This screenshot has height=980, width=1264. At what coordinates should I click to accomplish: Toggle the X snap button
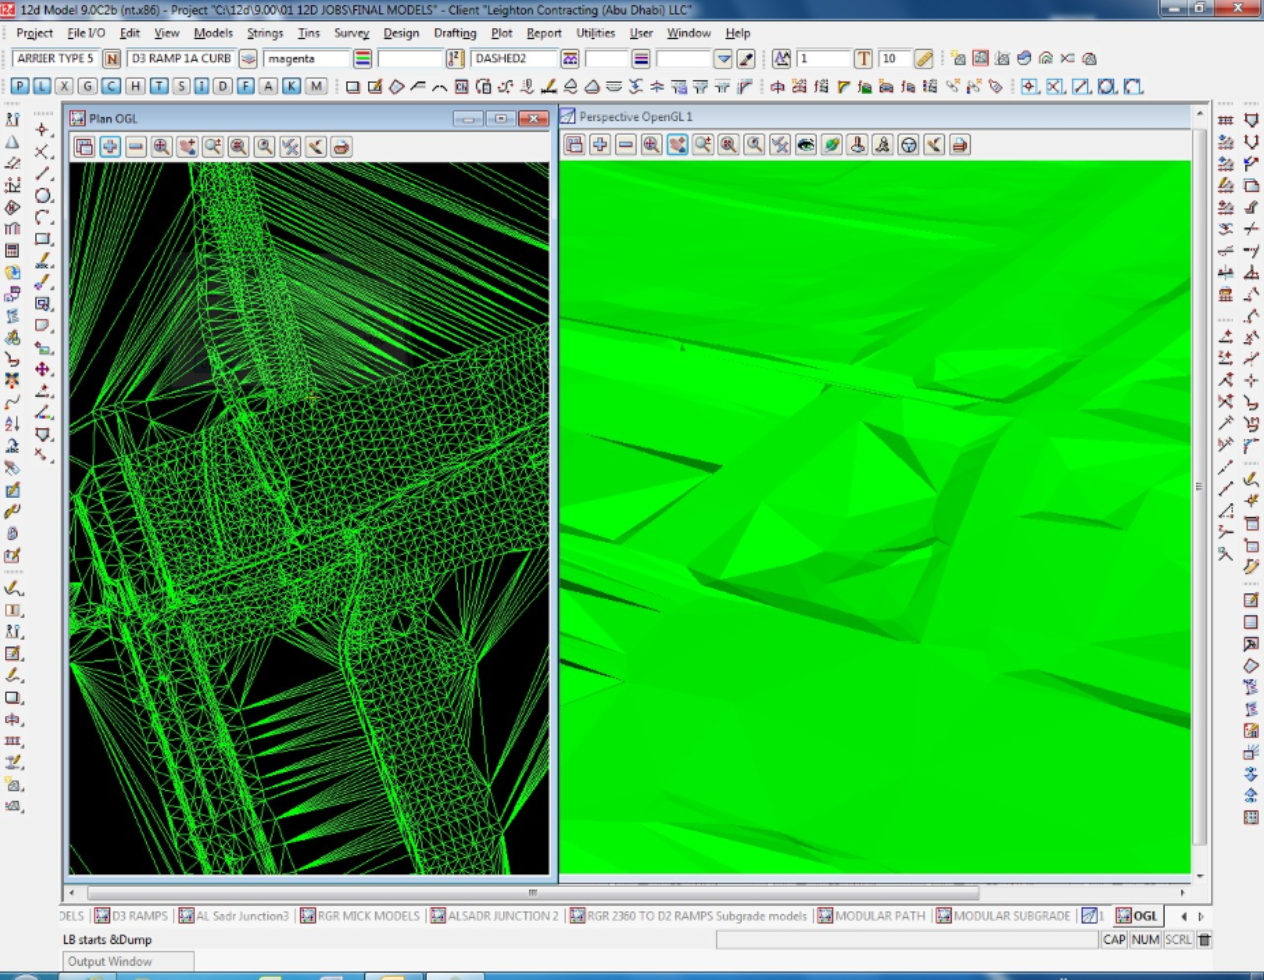click(65, 87)
